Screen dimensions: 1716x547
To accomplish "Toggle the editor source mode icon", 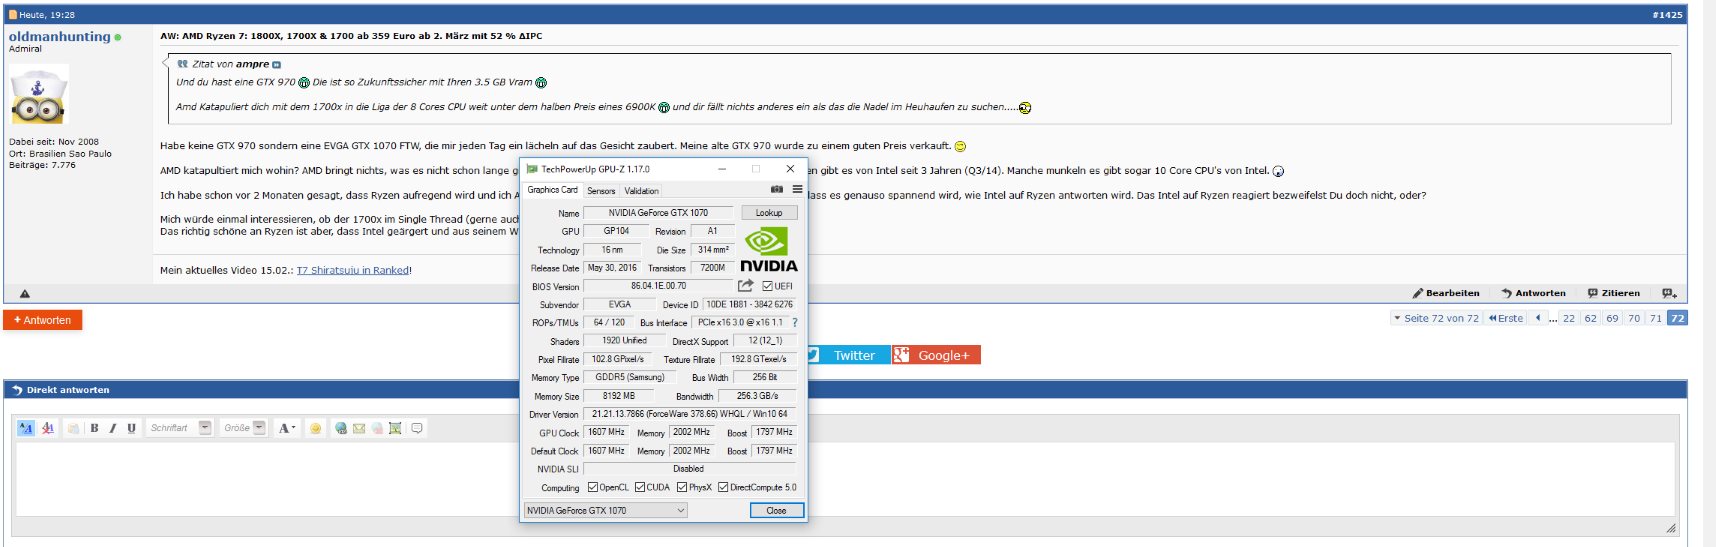I will (x=26, y=428).
